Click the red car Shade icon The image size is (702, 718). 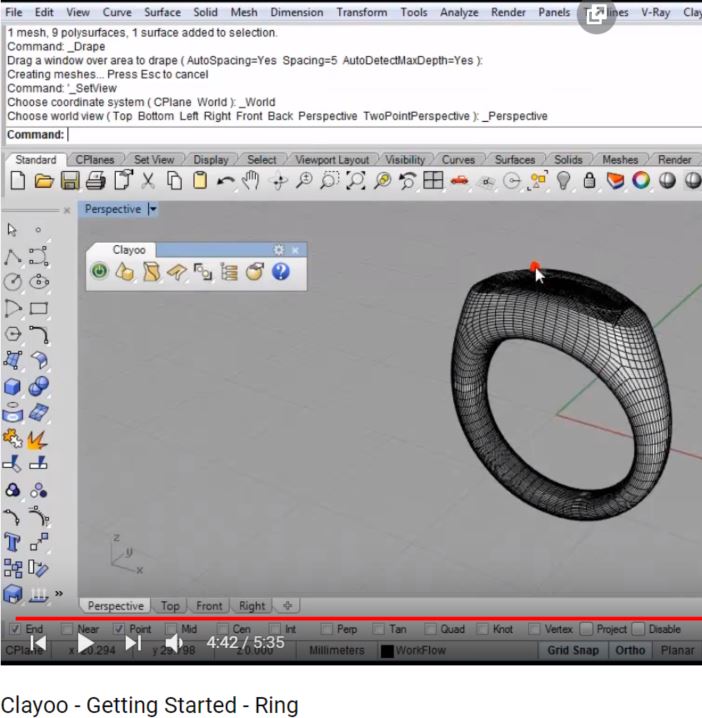(x=459, y=180)
